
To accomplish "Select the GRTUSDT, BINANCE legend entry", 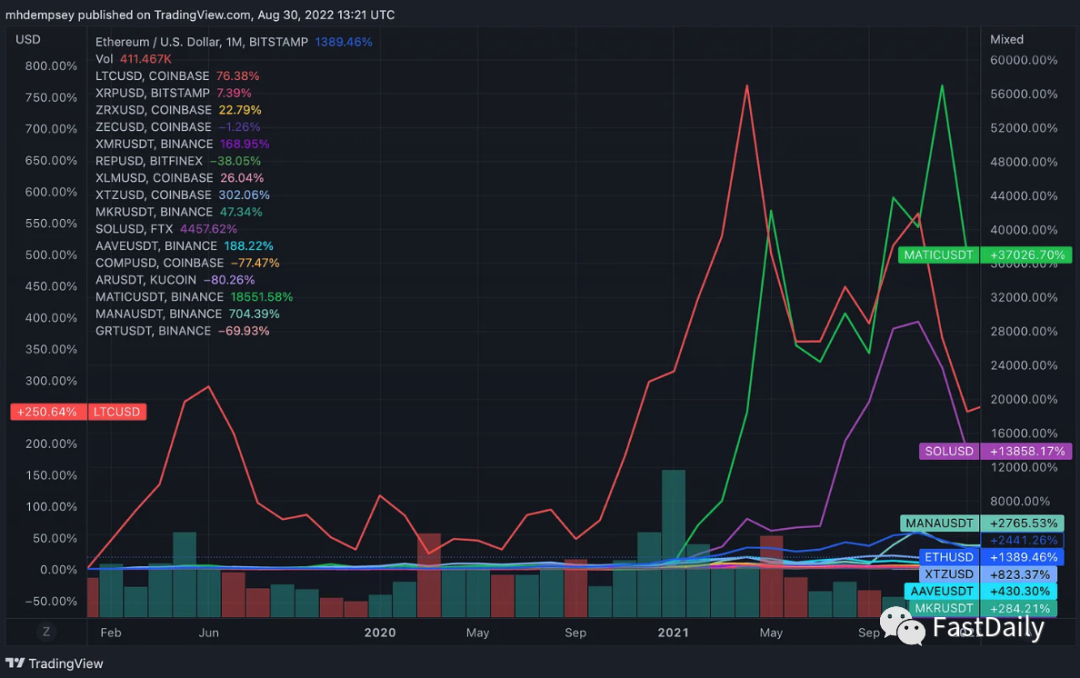I will [182, 331].
